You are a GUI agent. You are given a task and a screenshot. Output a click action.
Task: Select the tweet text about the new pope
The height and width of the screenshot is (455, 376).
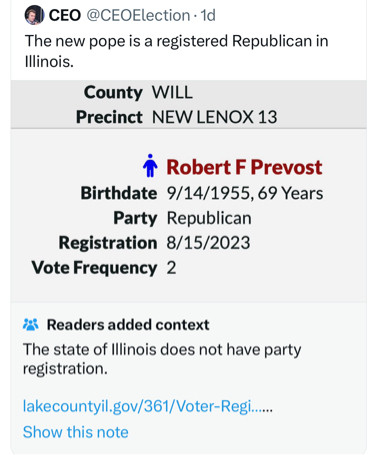(x=177, y=51)
